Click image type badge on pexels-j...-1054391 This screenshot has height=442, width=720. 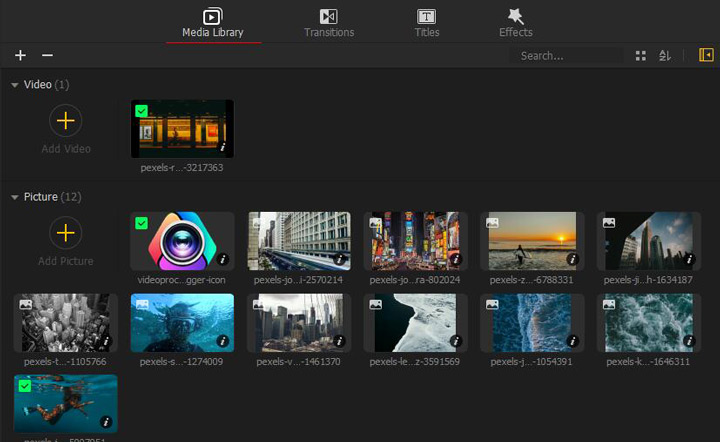pyautogui.click(x=492, y=305)
